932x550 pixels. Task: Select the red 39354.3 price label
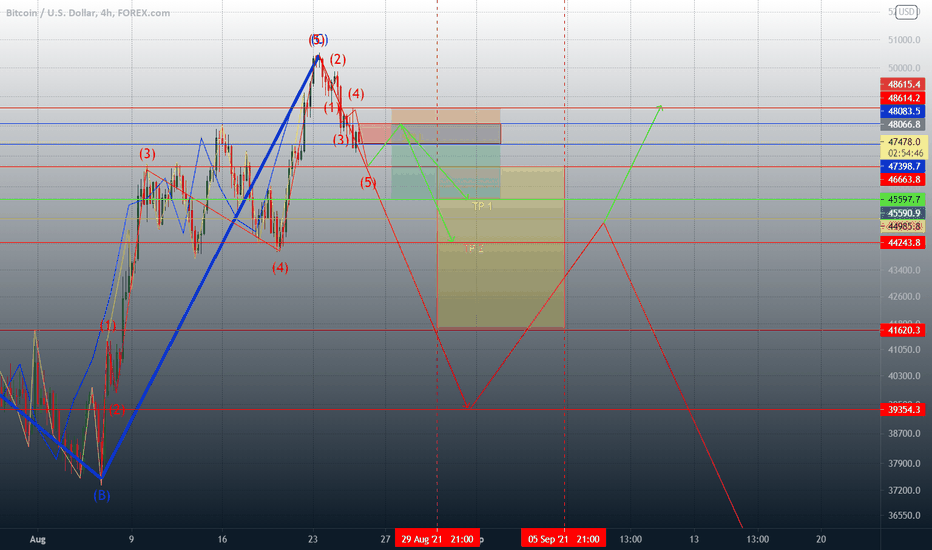[x=903, y=409]
